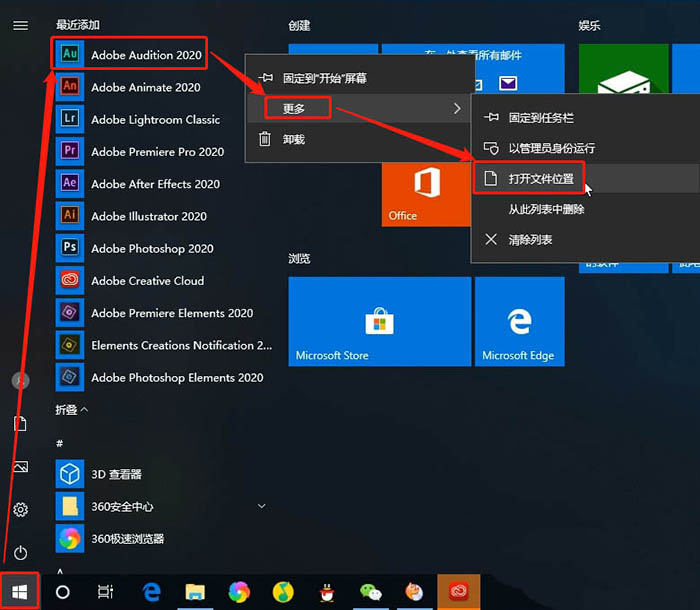Open Adobe Photoshop 2020 icon

pyautogui.click(x=70, y=247)
